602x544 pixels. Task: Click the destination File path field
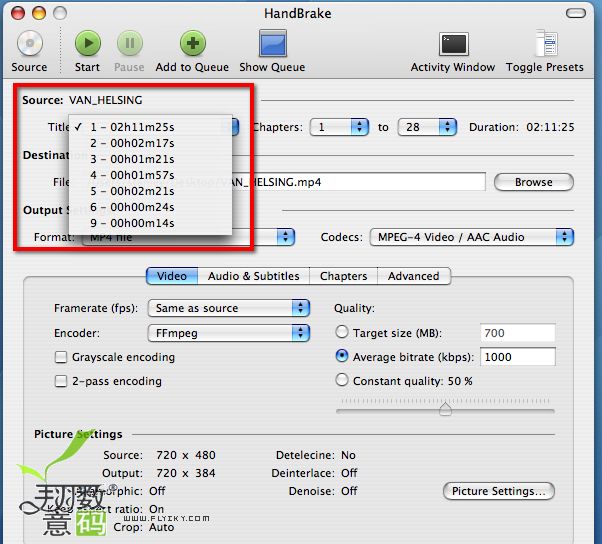pyautogui.click(x=358, y=182)
